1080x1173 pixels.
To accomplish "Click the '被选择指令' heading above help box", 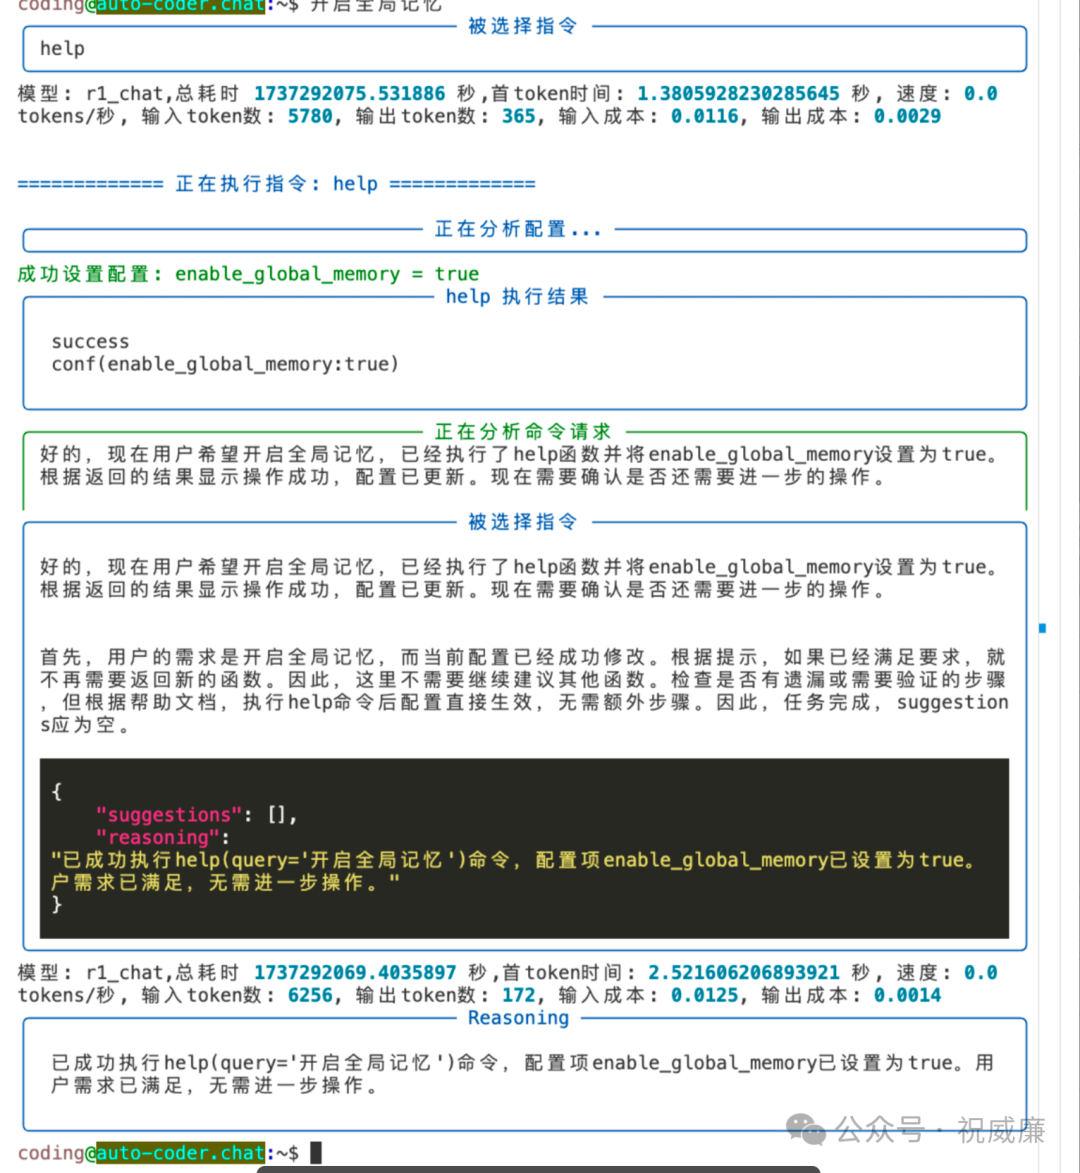I will (x=523, y=26).
